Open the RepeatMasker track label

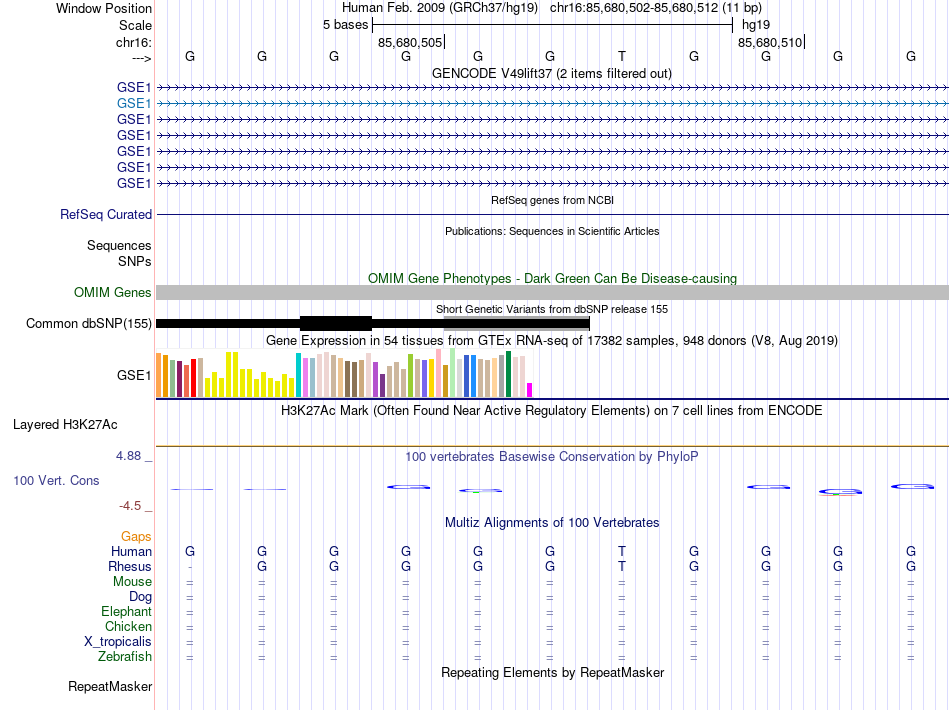tap(110, 686)
